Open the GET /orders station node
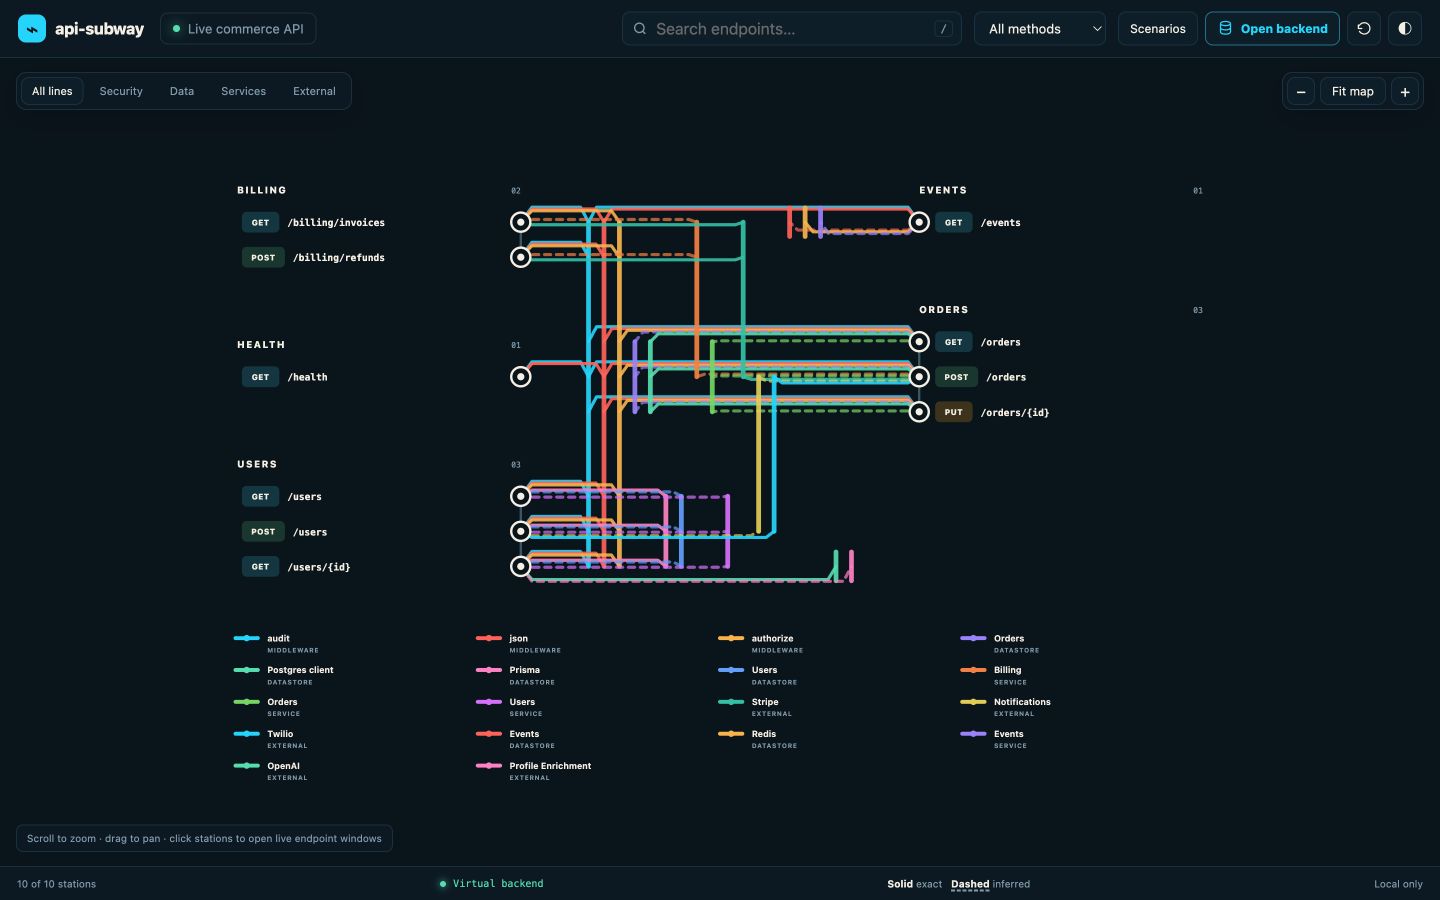 pyautogui.click(x=919, y=342)
